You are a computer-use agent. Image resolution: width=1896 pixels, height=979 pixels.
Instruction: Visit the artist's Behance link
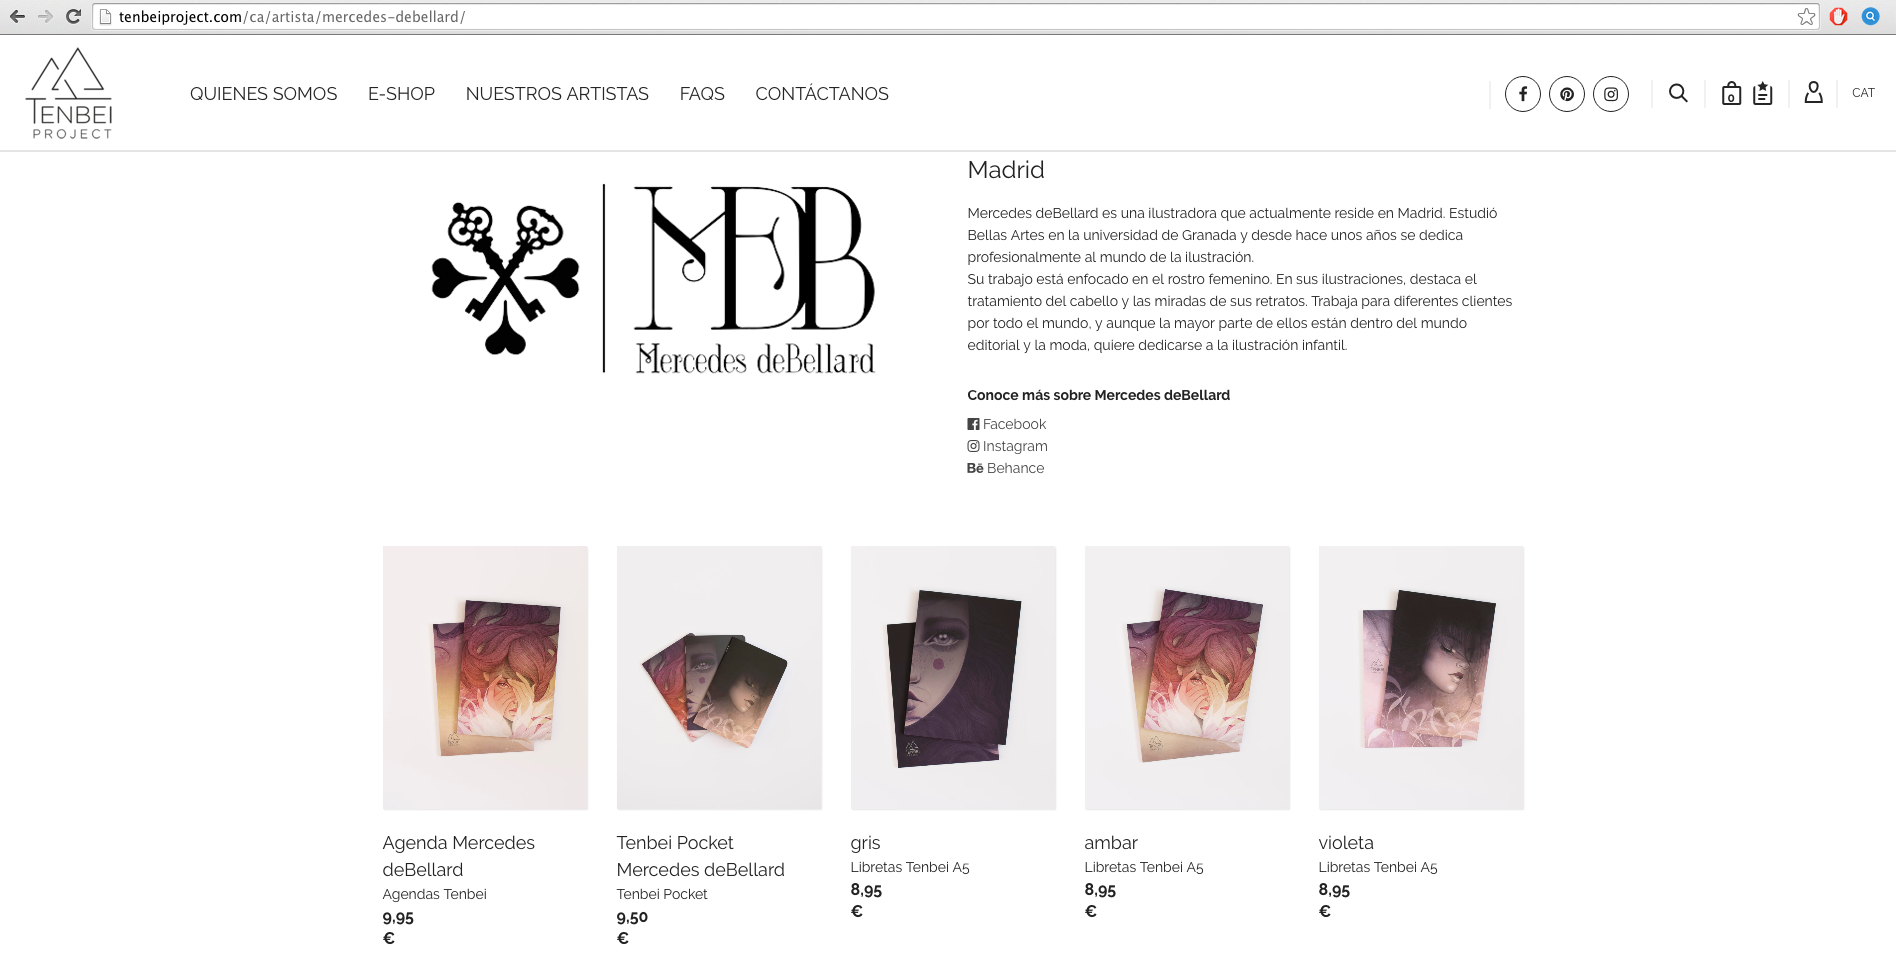click(x=1005, y=468)
